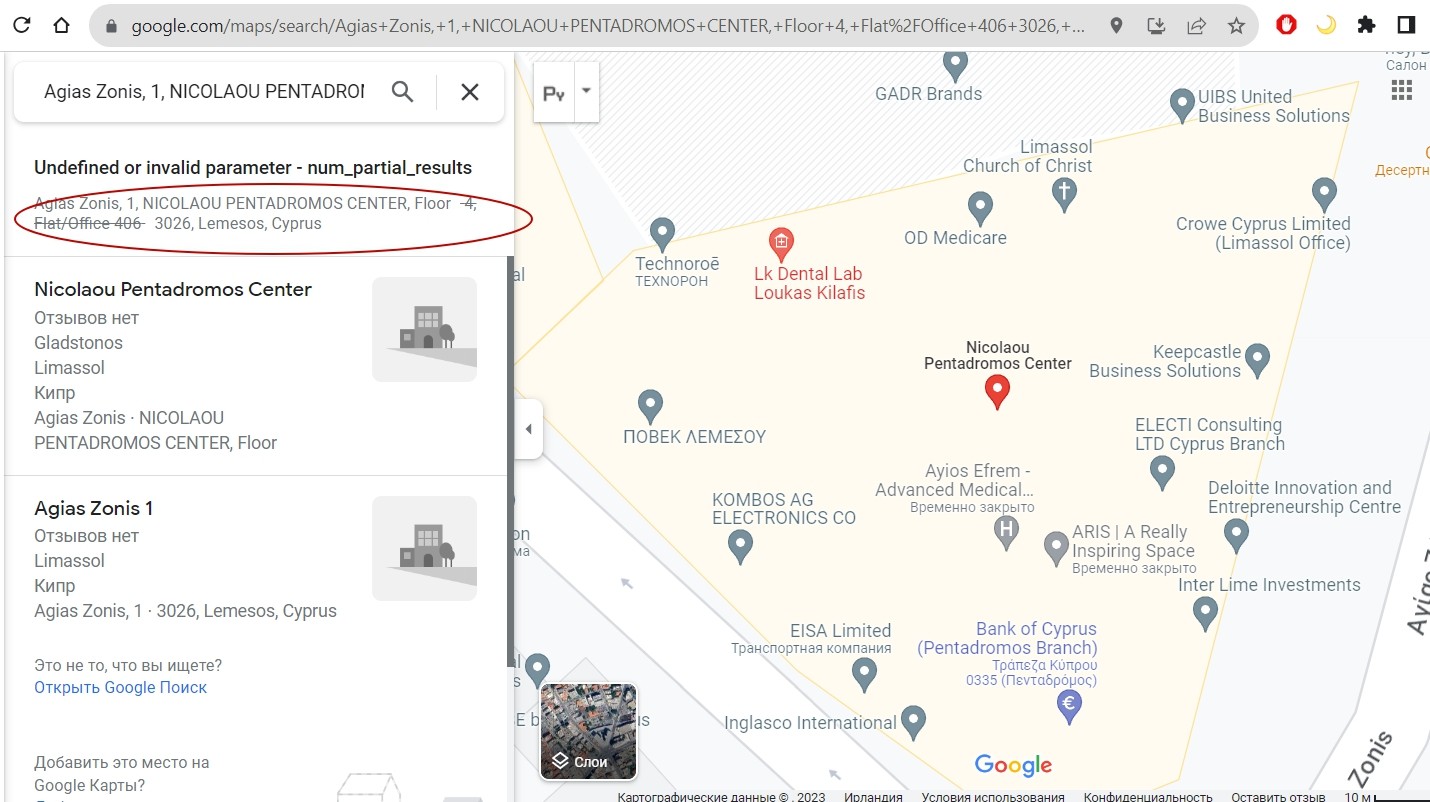Screen dimensions: 1430x802
Task: Switch map layers with the Слои thumbnail
Action: (x=588, y=731)
